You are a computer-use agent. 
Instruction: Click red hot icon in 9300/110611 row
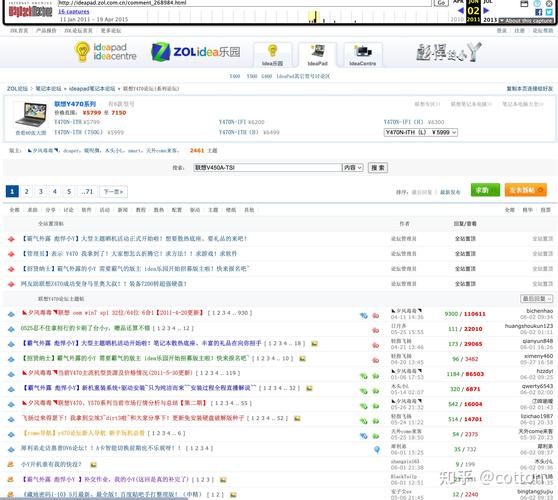375,315
